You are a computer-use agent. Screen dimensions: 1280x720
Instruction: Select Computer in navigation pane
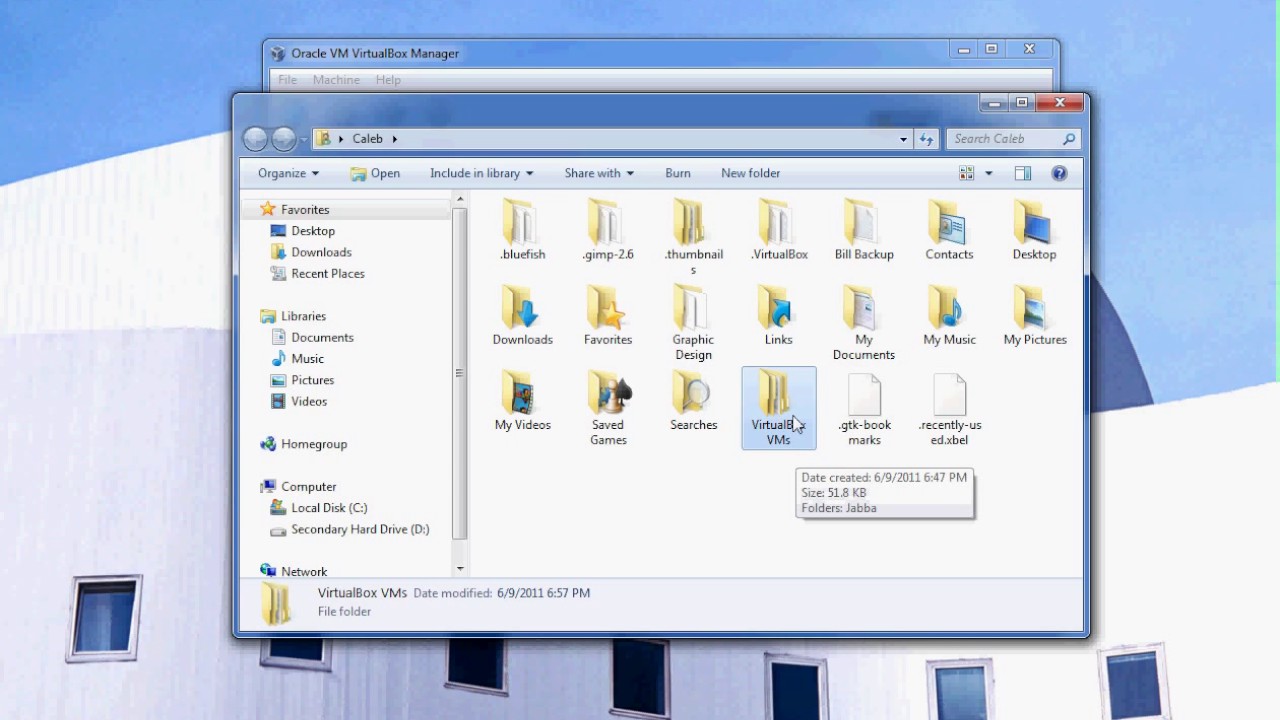pyautogui.click(x=308, y=486)
